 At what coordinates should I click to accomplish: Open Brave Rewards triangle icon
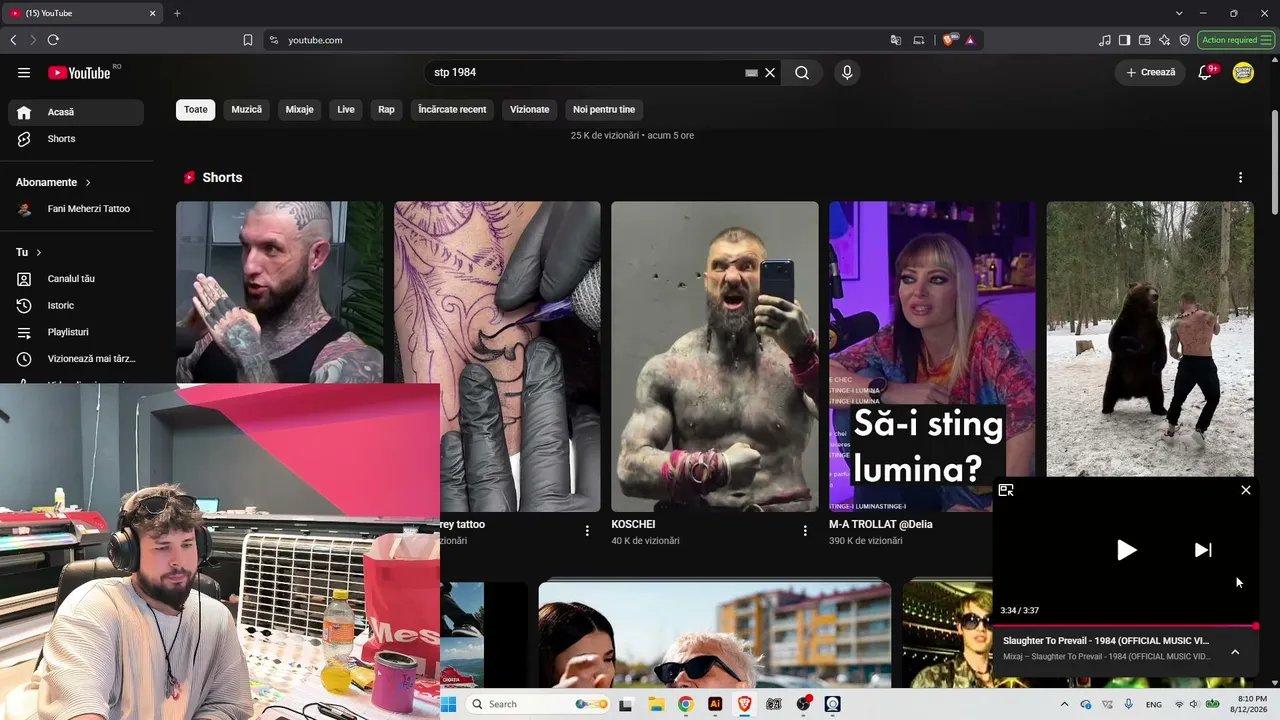click(x=970, y=40)
